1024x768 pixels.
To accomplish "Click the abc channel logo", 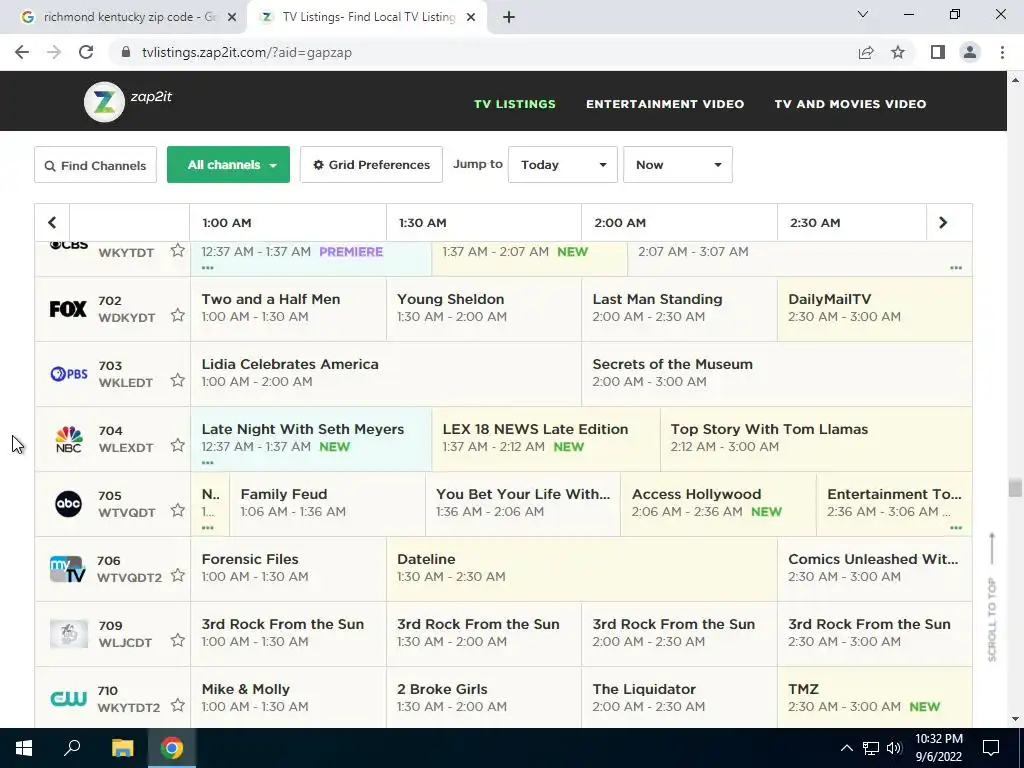I will [69, 504].
